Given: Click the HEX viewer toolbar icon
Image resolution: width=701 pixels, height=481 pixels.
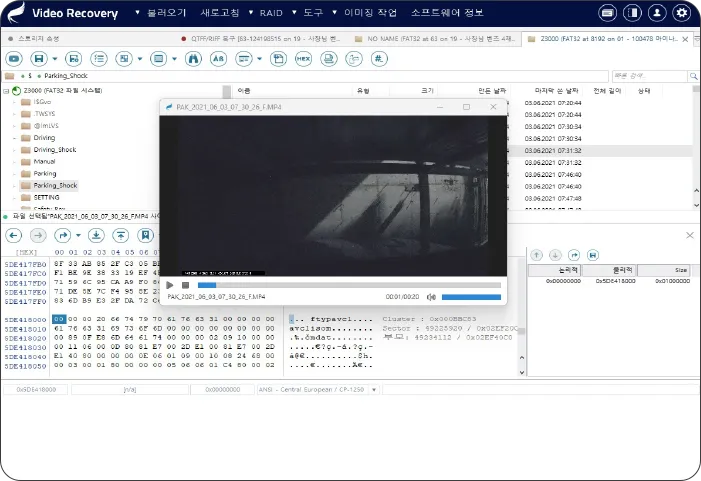Looking at the screenshot, I should tap(303, 59).
